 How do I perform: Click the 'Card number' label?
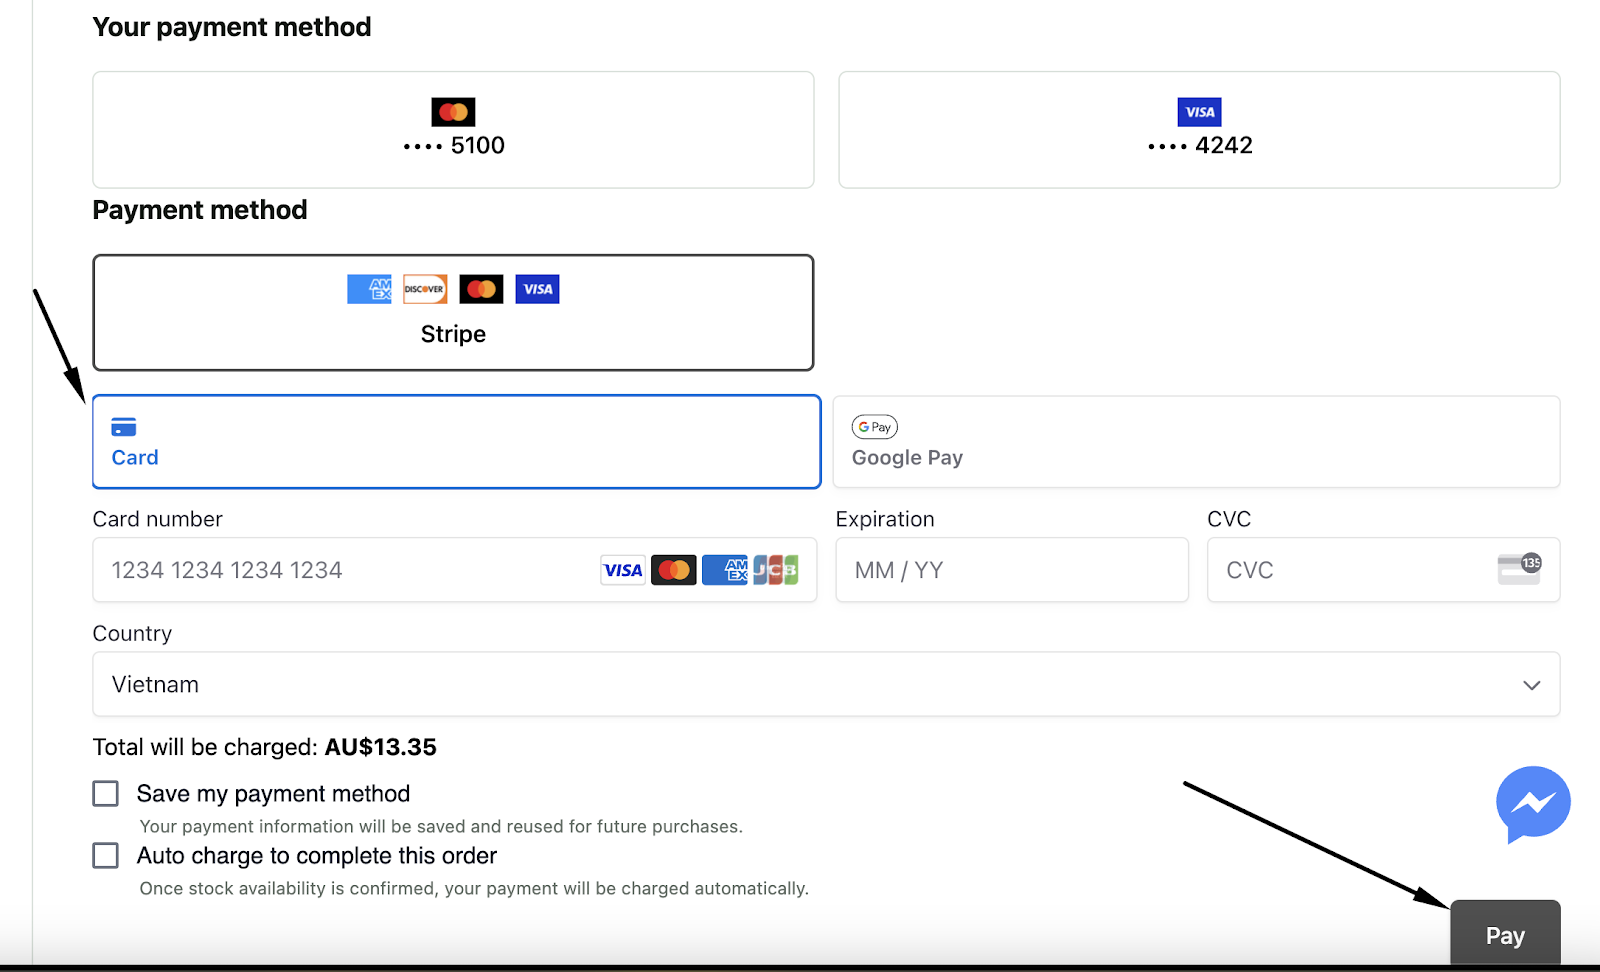[158, 519]
